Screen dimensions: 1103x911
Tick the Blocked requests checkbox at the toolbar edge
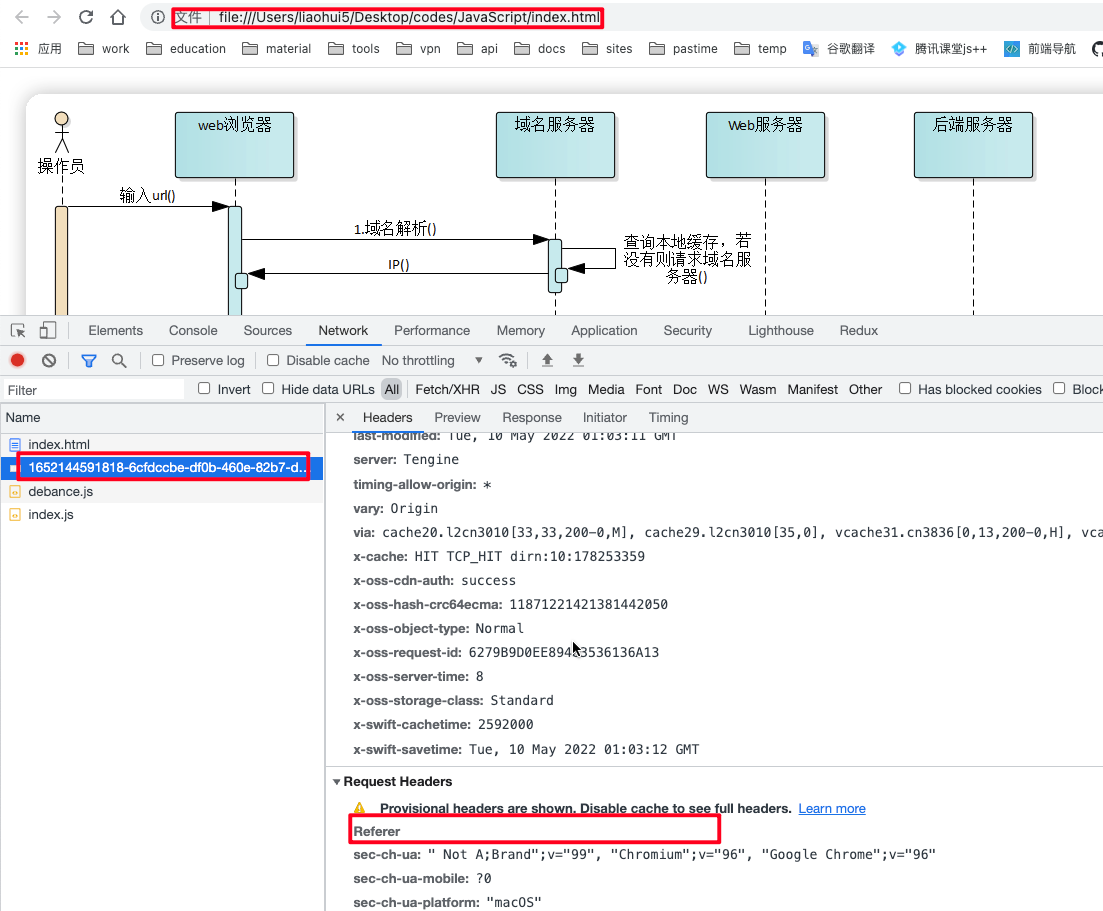pyautogui.click(x=1059, y=388)
